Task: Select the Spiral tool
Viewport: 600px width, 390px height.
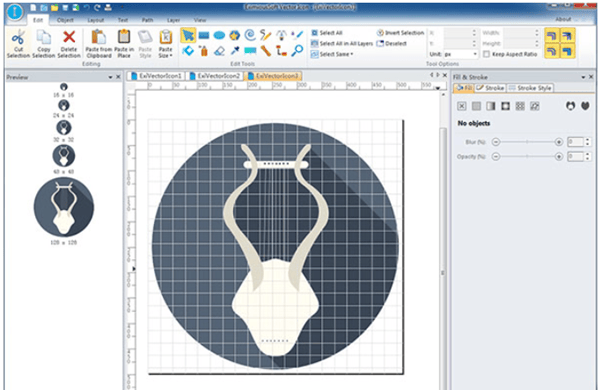Action: (x=250, y=35)
